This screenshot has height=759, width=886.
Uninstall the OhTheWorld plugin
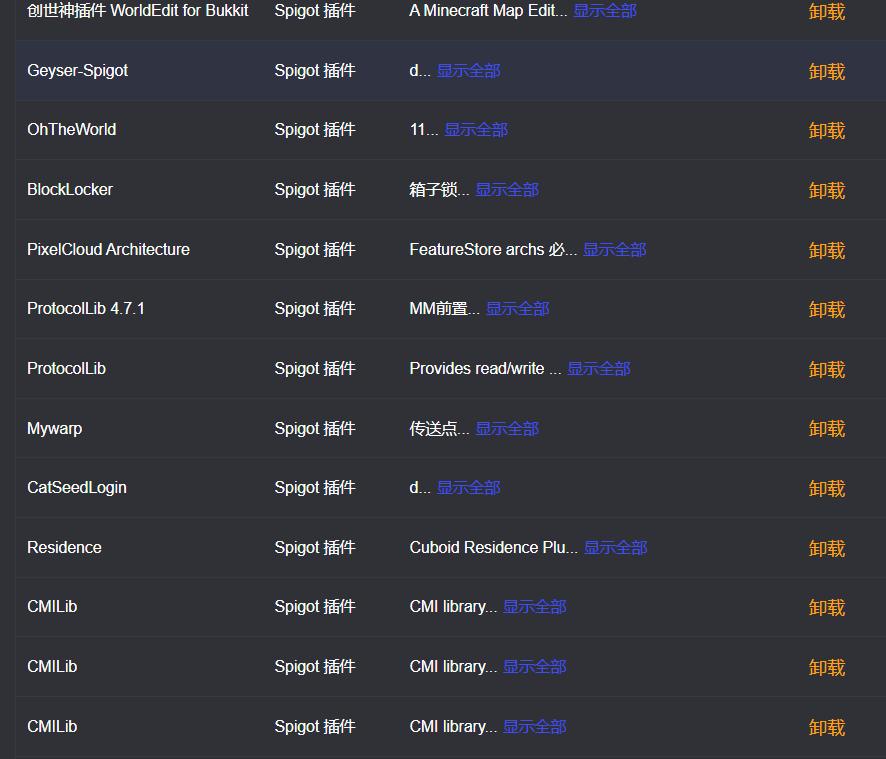pyautogui.click(x=826, y=131)
